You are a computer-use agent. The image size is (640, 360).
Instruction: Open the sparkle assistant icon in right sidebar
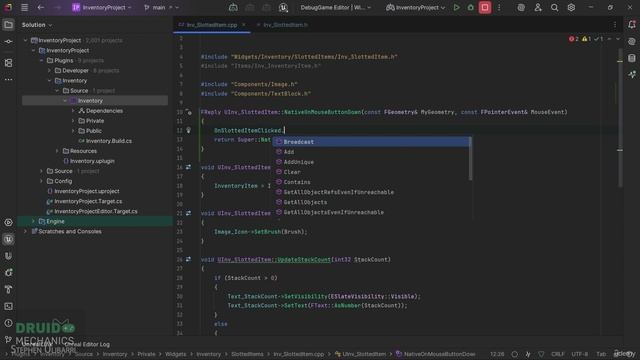pos(632,74)
